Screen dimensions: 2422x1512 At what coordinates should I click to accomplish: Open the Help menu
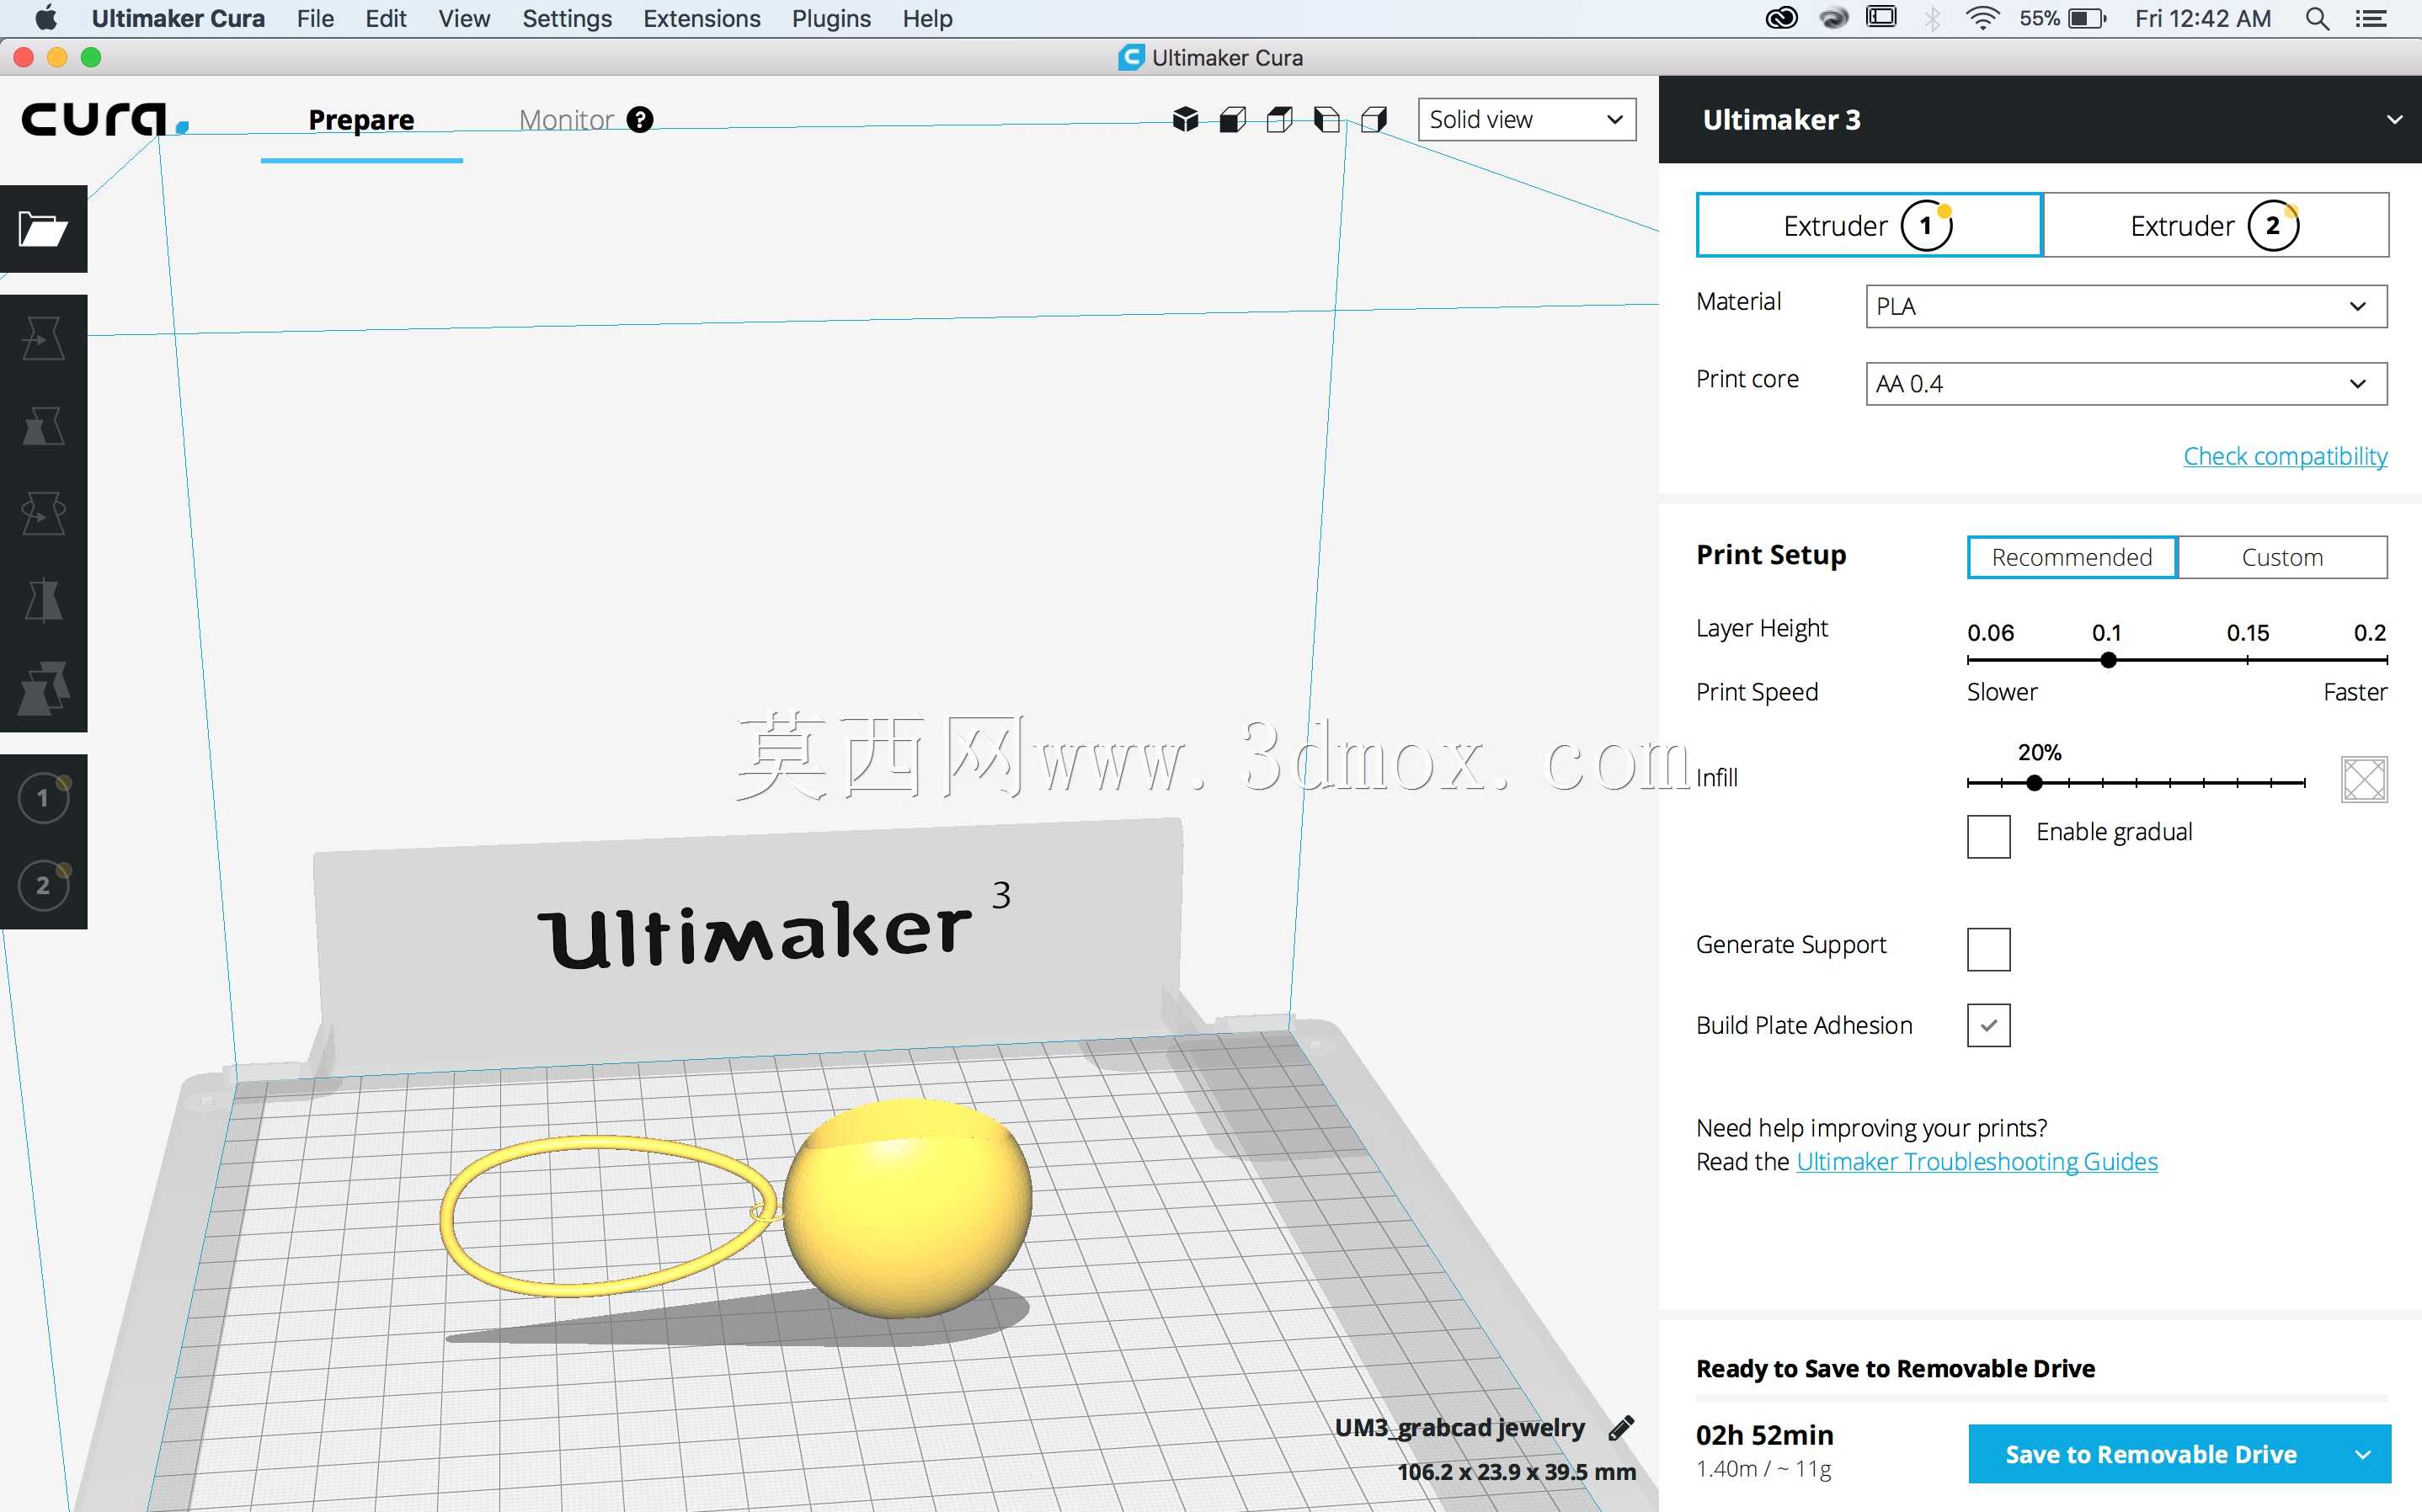pyautogui.click(x=927, y=18)
